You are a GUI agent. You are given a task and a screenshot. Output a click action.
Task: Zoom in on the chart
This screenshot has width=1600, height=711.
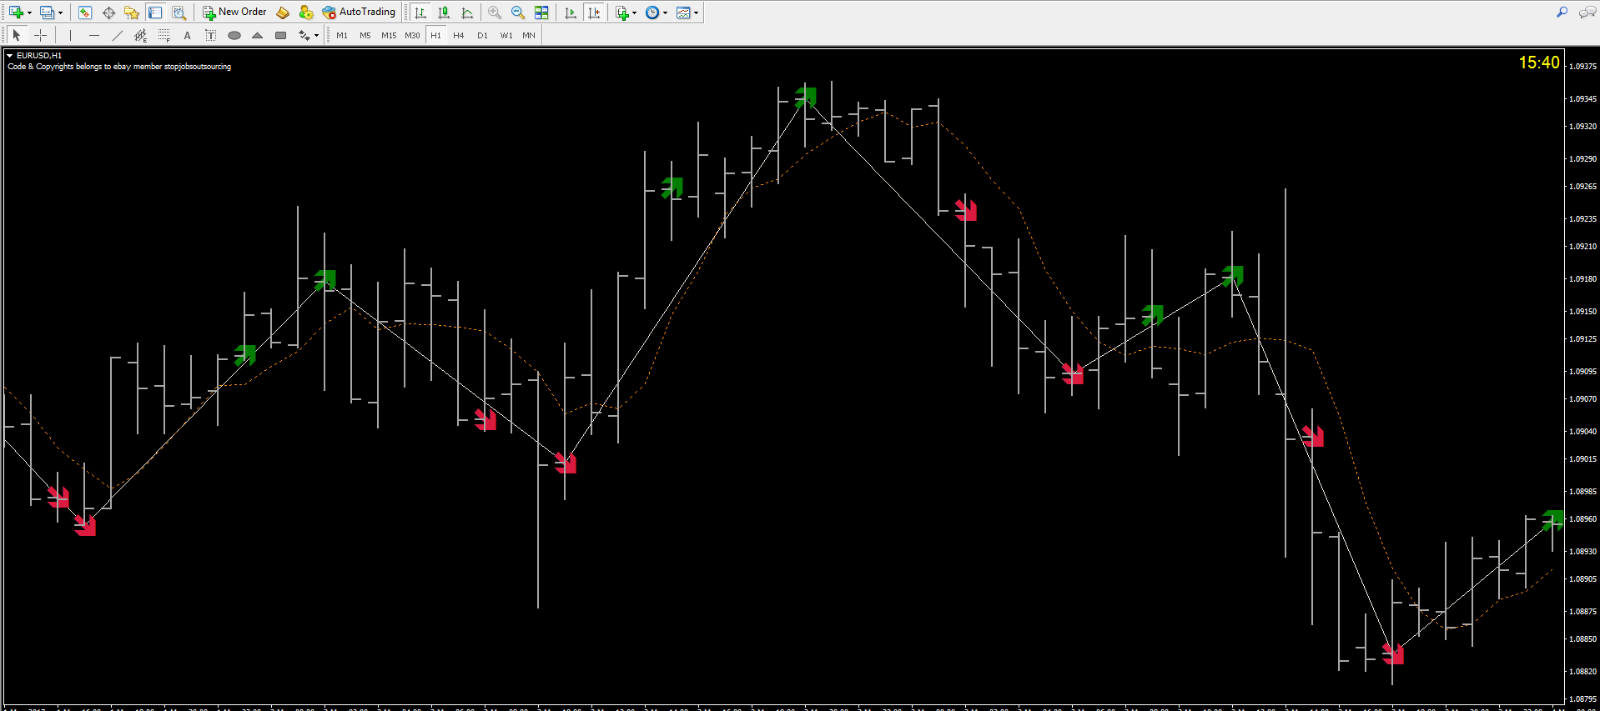pos(494,12)
